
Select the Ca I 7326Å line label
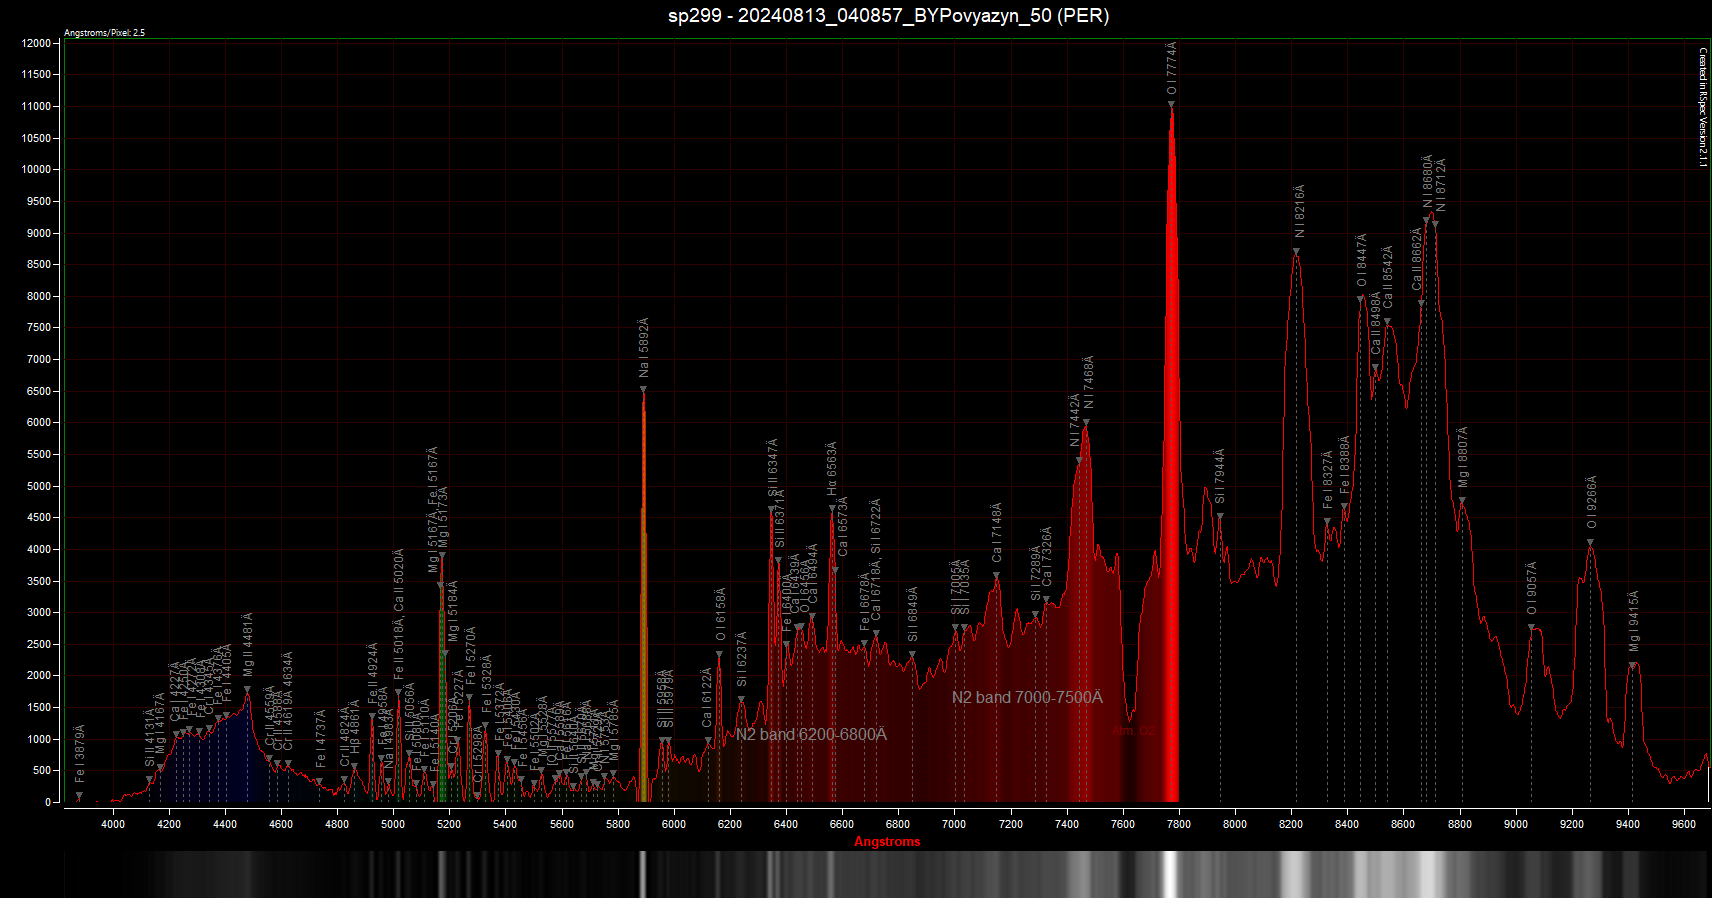1047,556
